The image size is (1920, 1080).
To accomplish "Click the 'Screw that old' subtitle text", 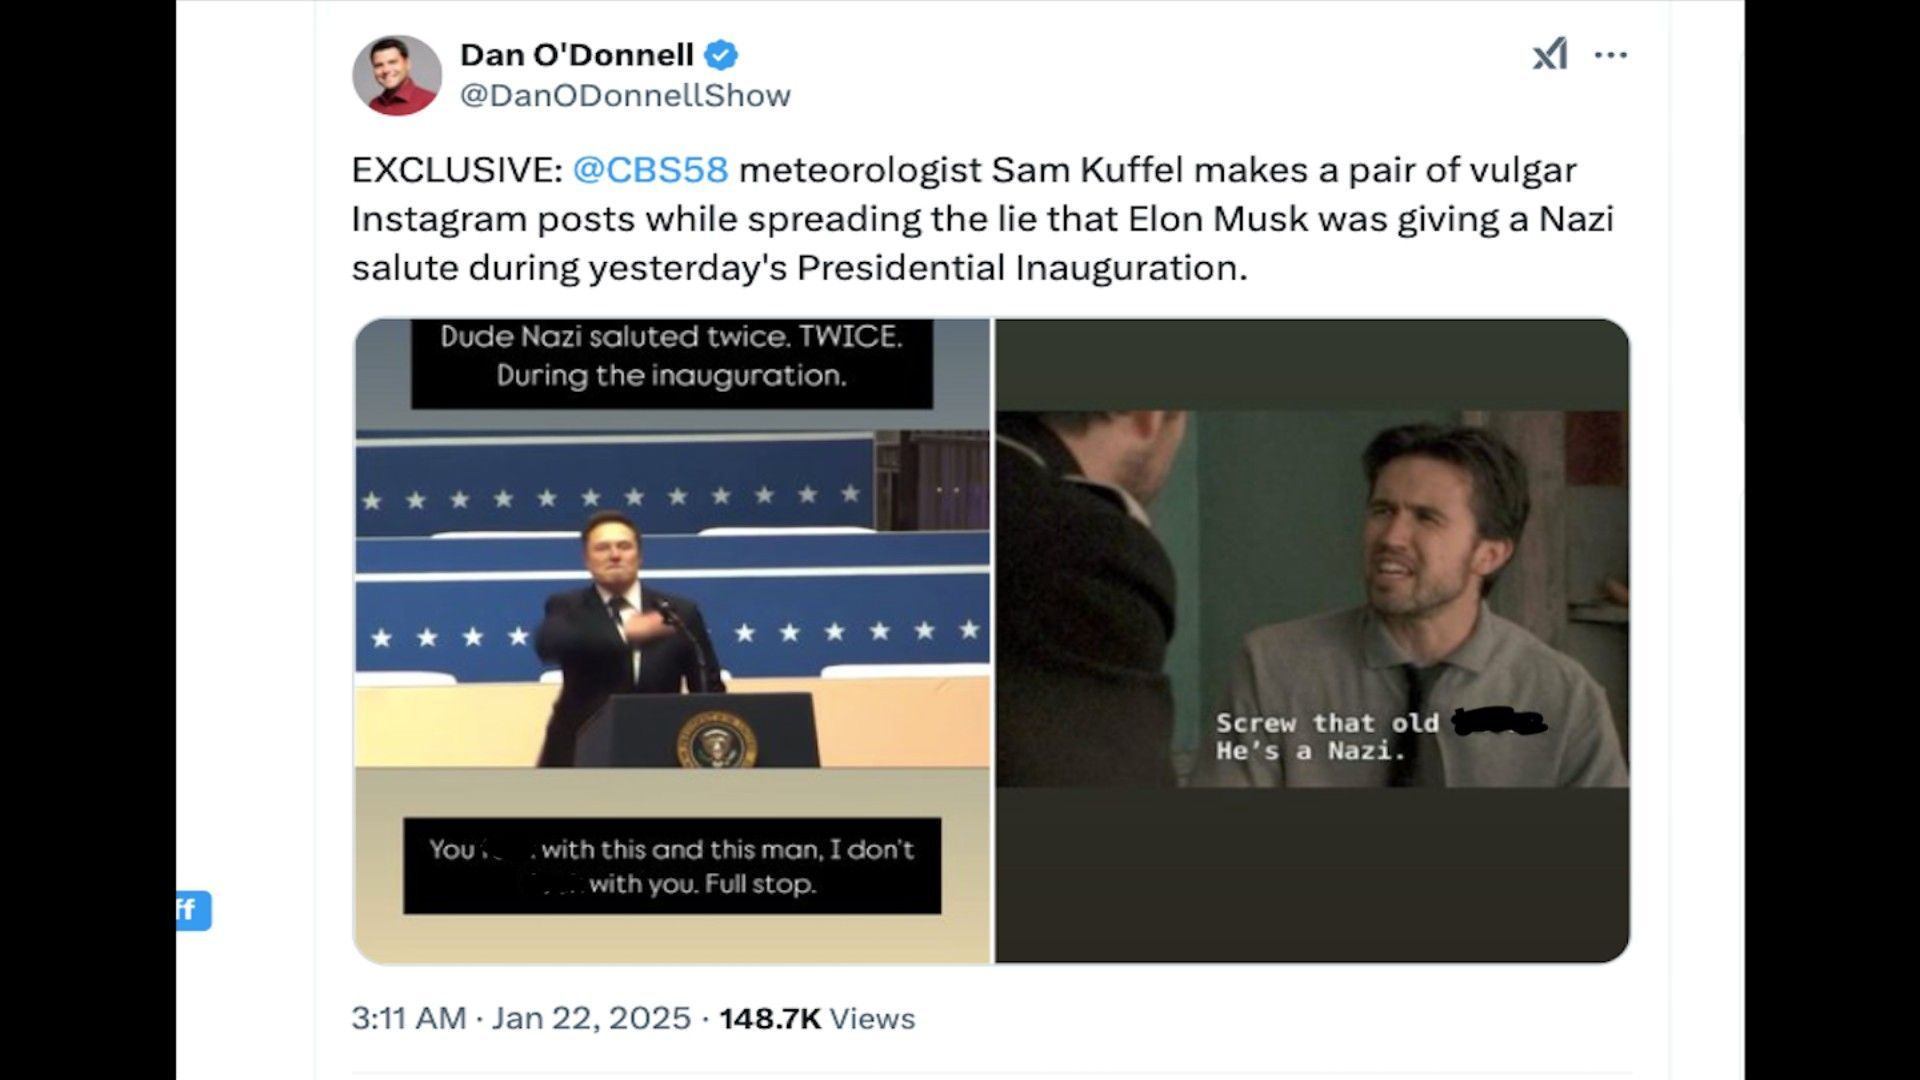I will coord(1326,723).
